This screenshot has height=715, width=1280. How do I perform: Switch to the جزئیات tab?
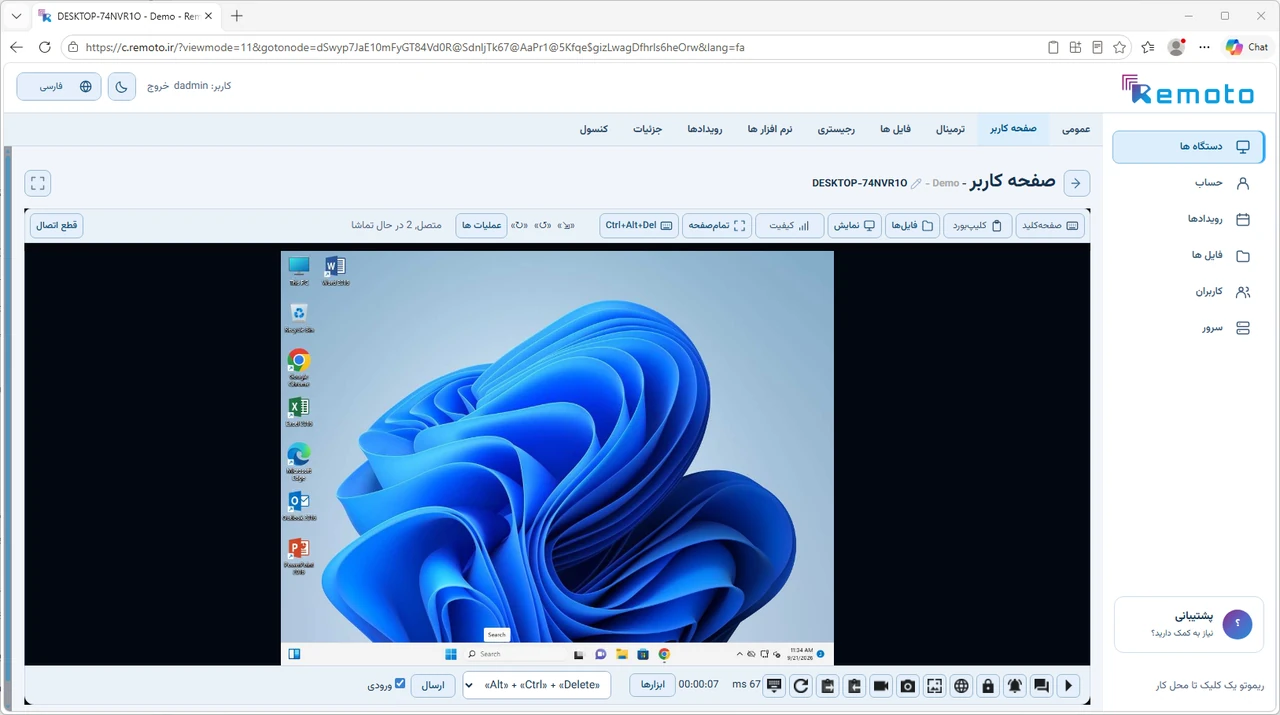[648, 129]
